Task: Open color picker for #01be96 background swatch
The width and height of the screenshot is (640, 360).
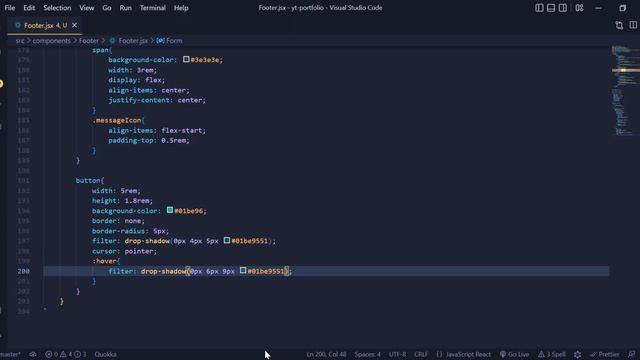Action: (170, 211)
